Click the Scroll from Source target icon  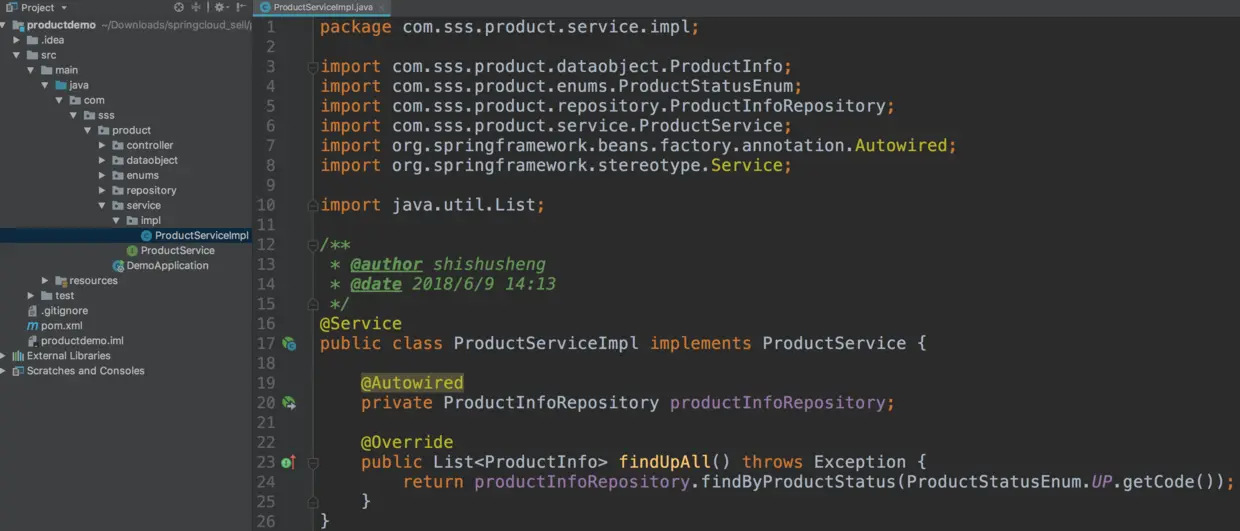(179, 7)
